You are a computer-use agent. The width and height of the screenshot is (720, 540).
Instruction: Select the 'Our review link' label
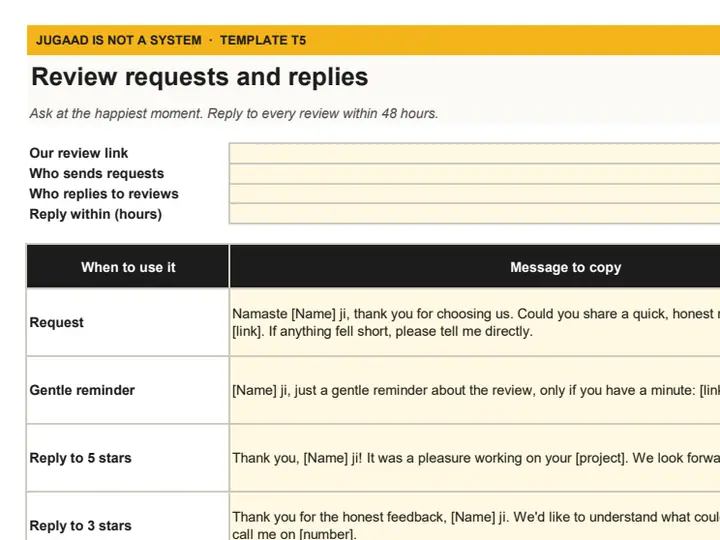tap(79, 153)
